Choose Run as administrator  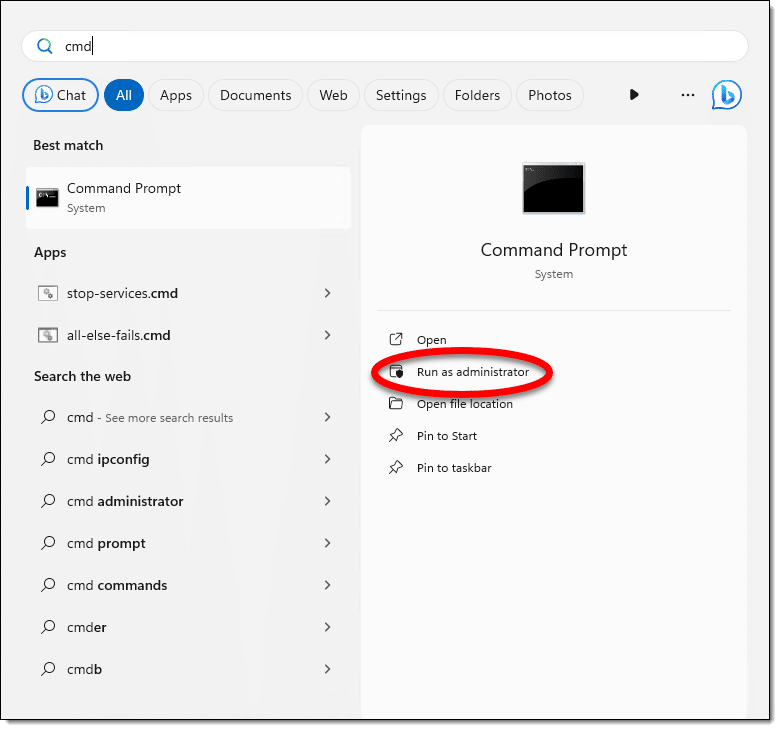(x=472, y=372)
